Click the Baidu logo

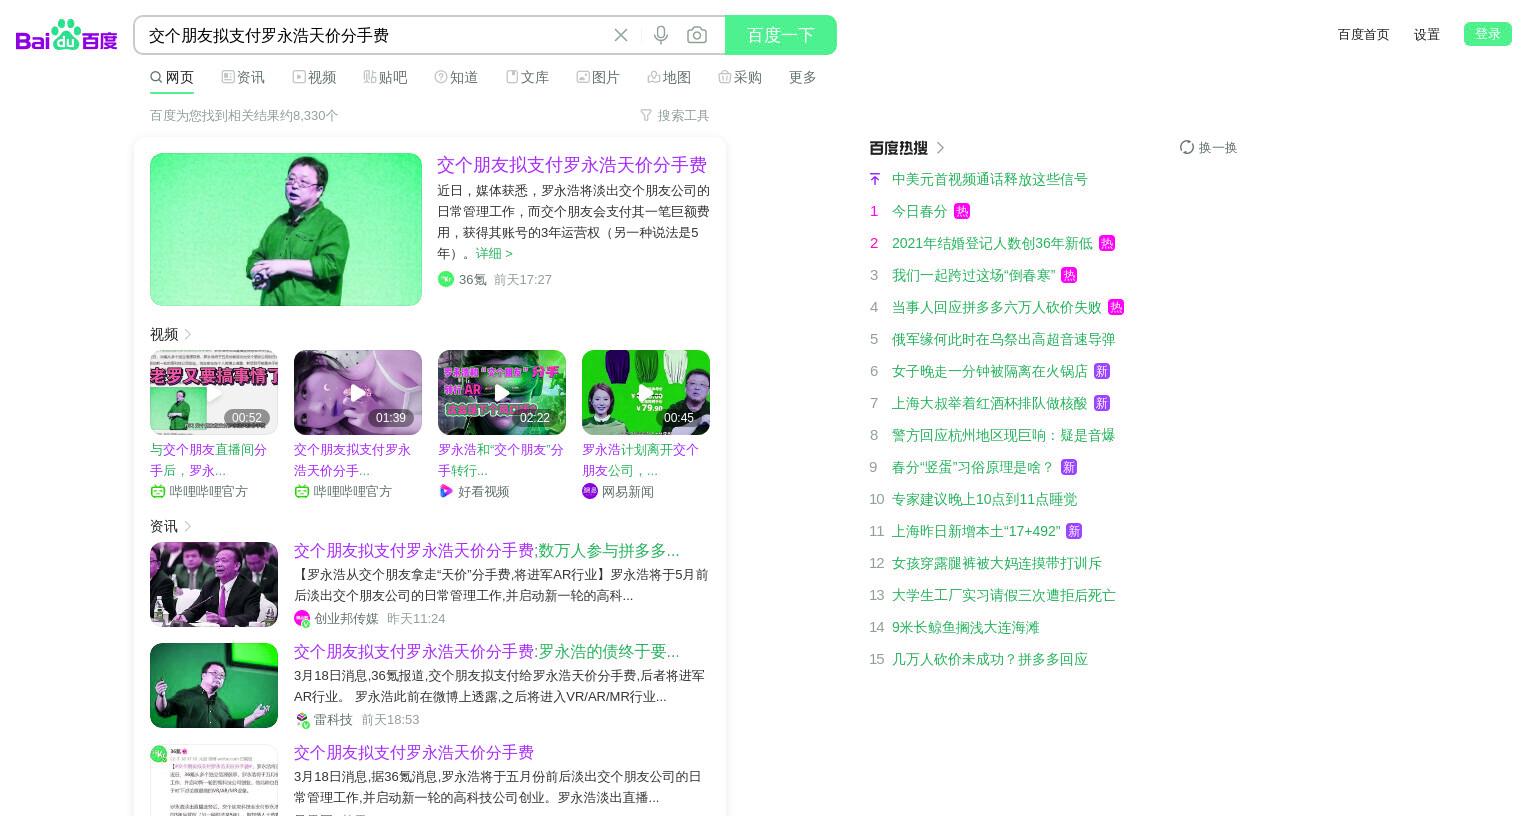click(x=67, y=35)
